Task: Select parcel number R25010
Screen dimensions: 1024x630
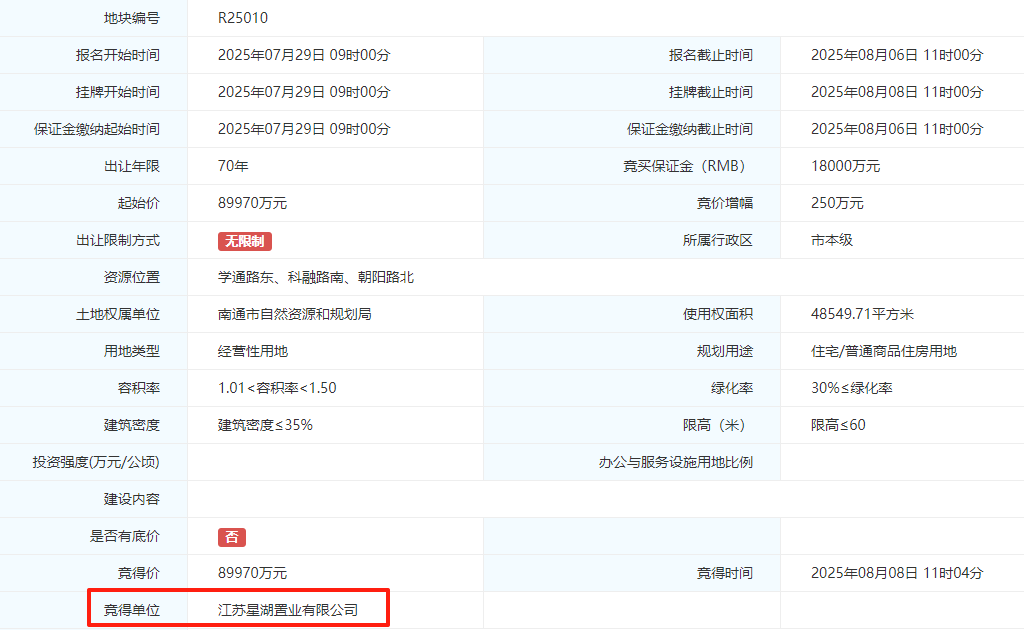Action: point(243,18)
